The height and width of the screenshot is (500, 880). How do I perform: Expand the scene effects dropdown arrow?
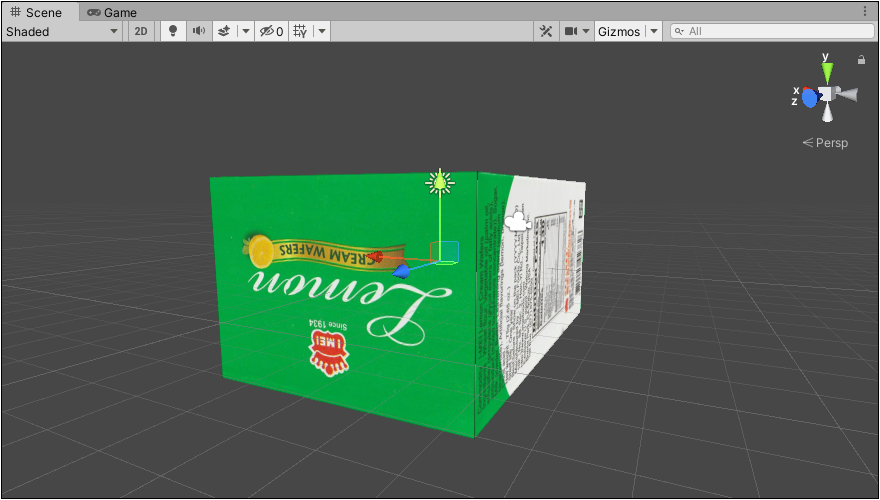point(245,31)
